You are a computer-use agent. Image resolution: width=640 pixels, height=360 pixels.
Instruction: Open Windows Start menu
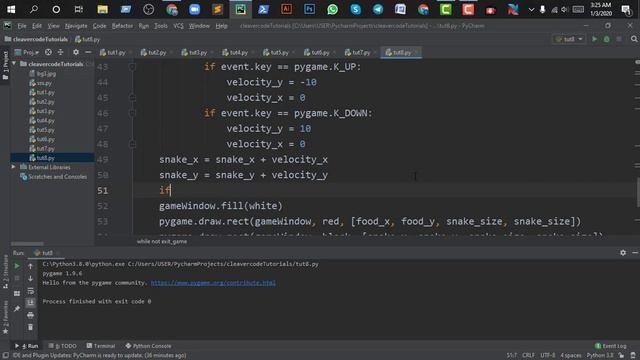click(11, 9)
